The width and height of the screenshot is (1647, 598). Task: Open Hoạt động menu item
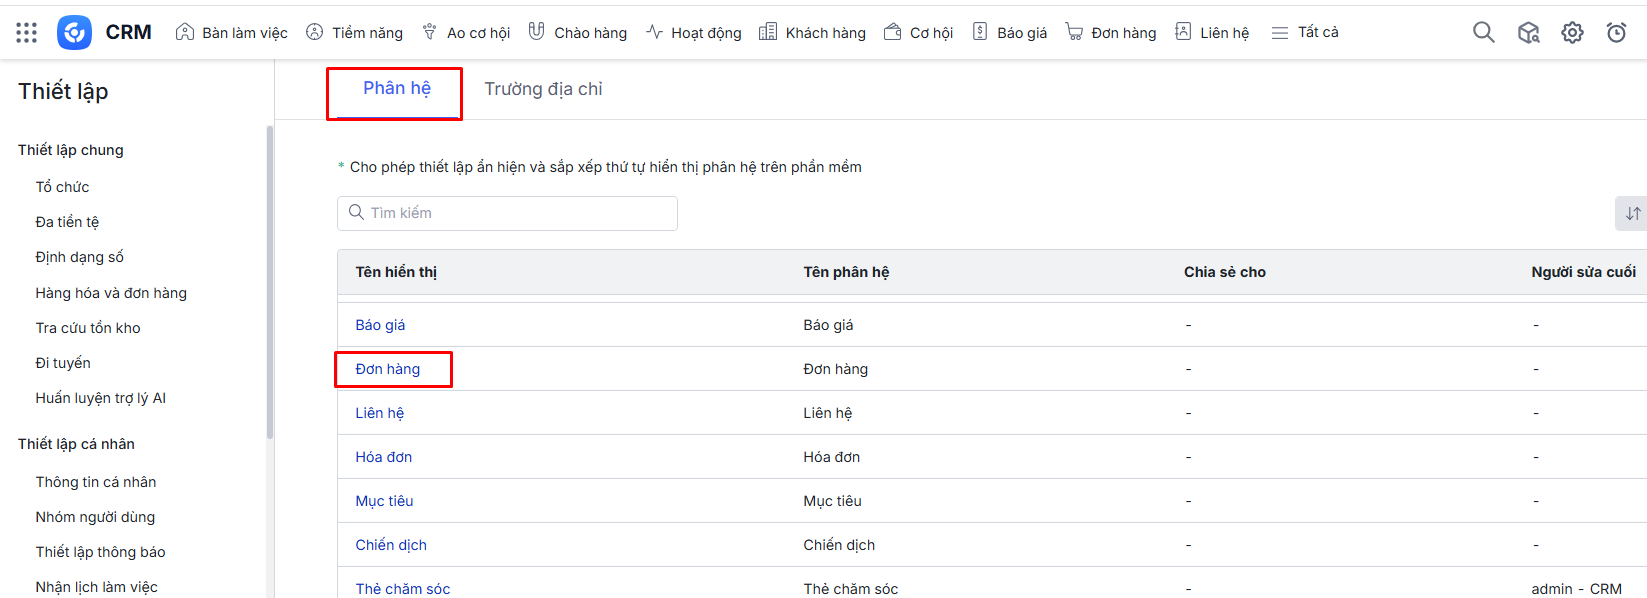[694, 33]
